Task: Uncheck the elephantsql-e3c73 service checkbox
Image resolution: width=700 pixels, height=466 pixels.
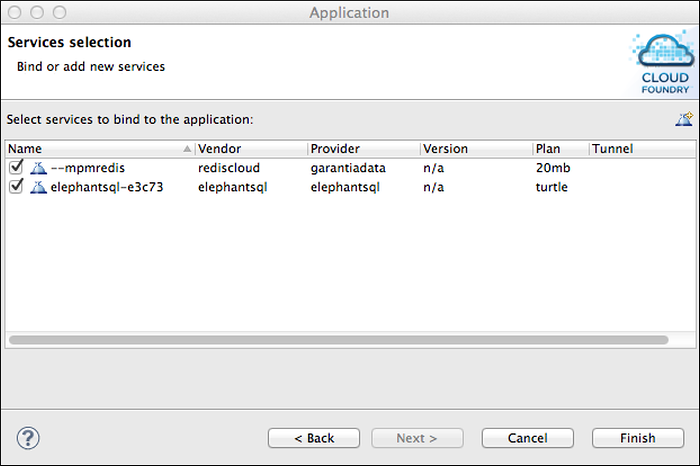Action: tap(16, 186)
